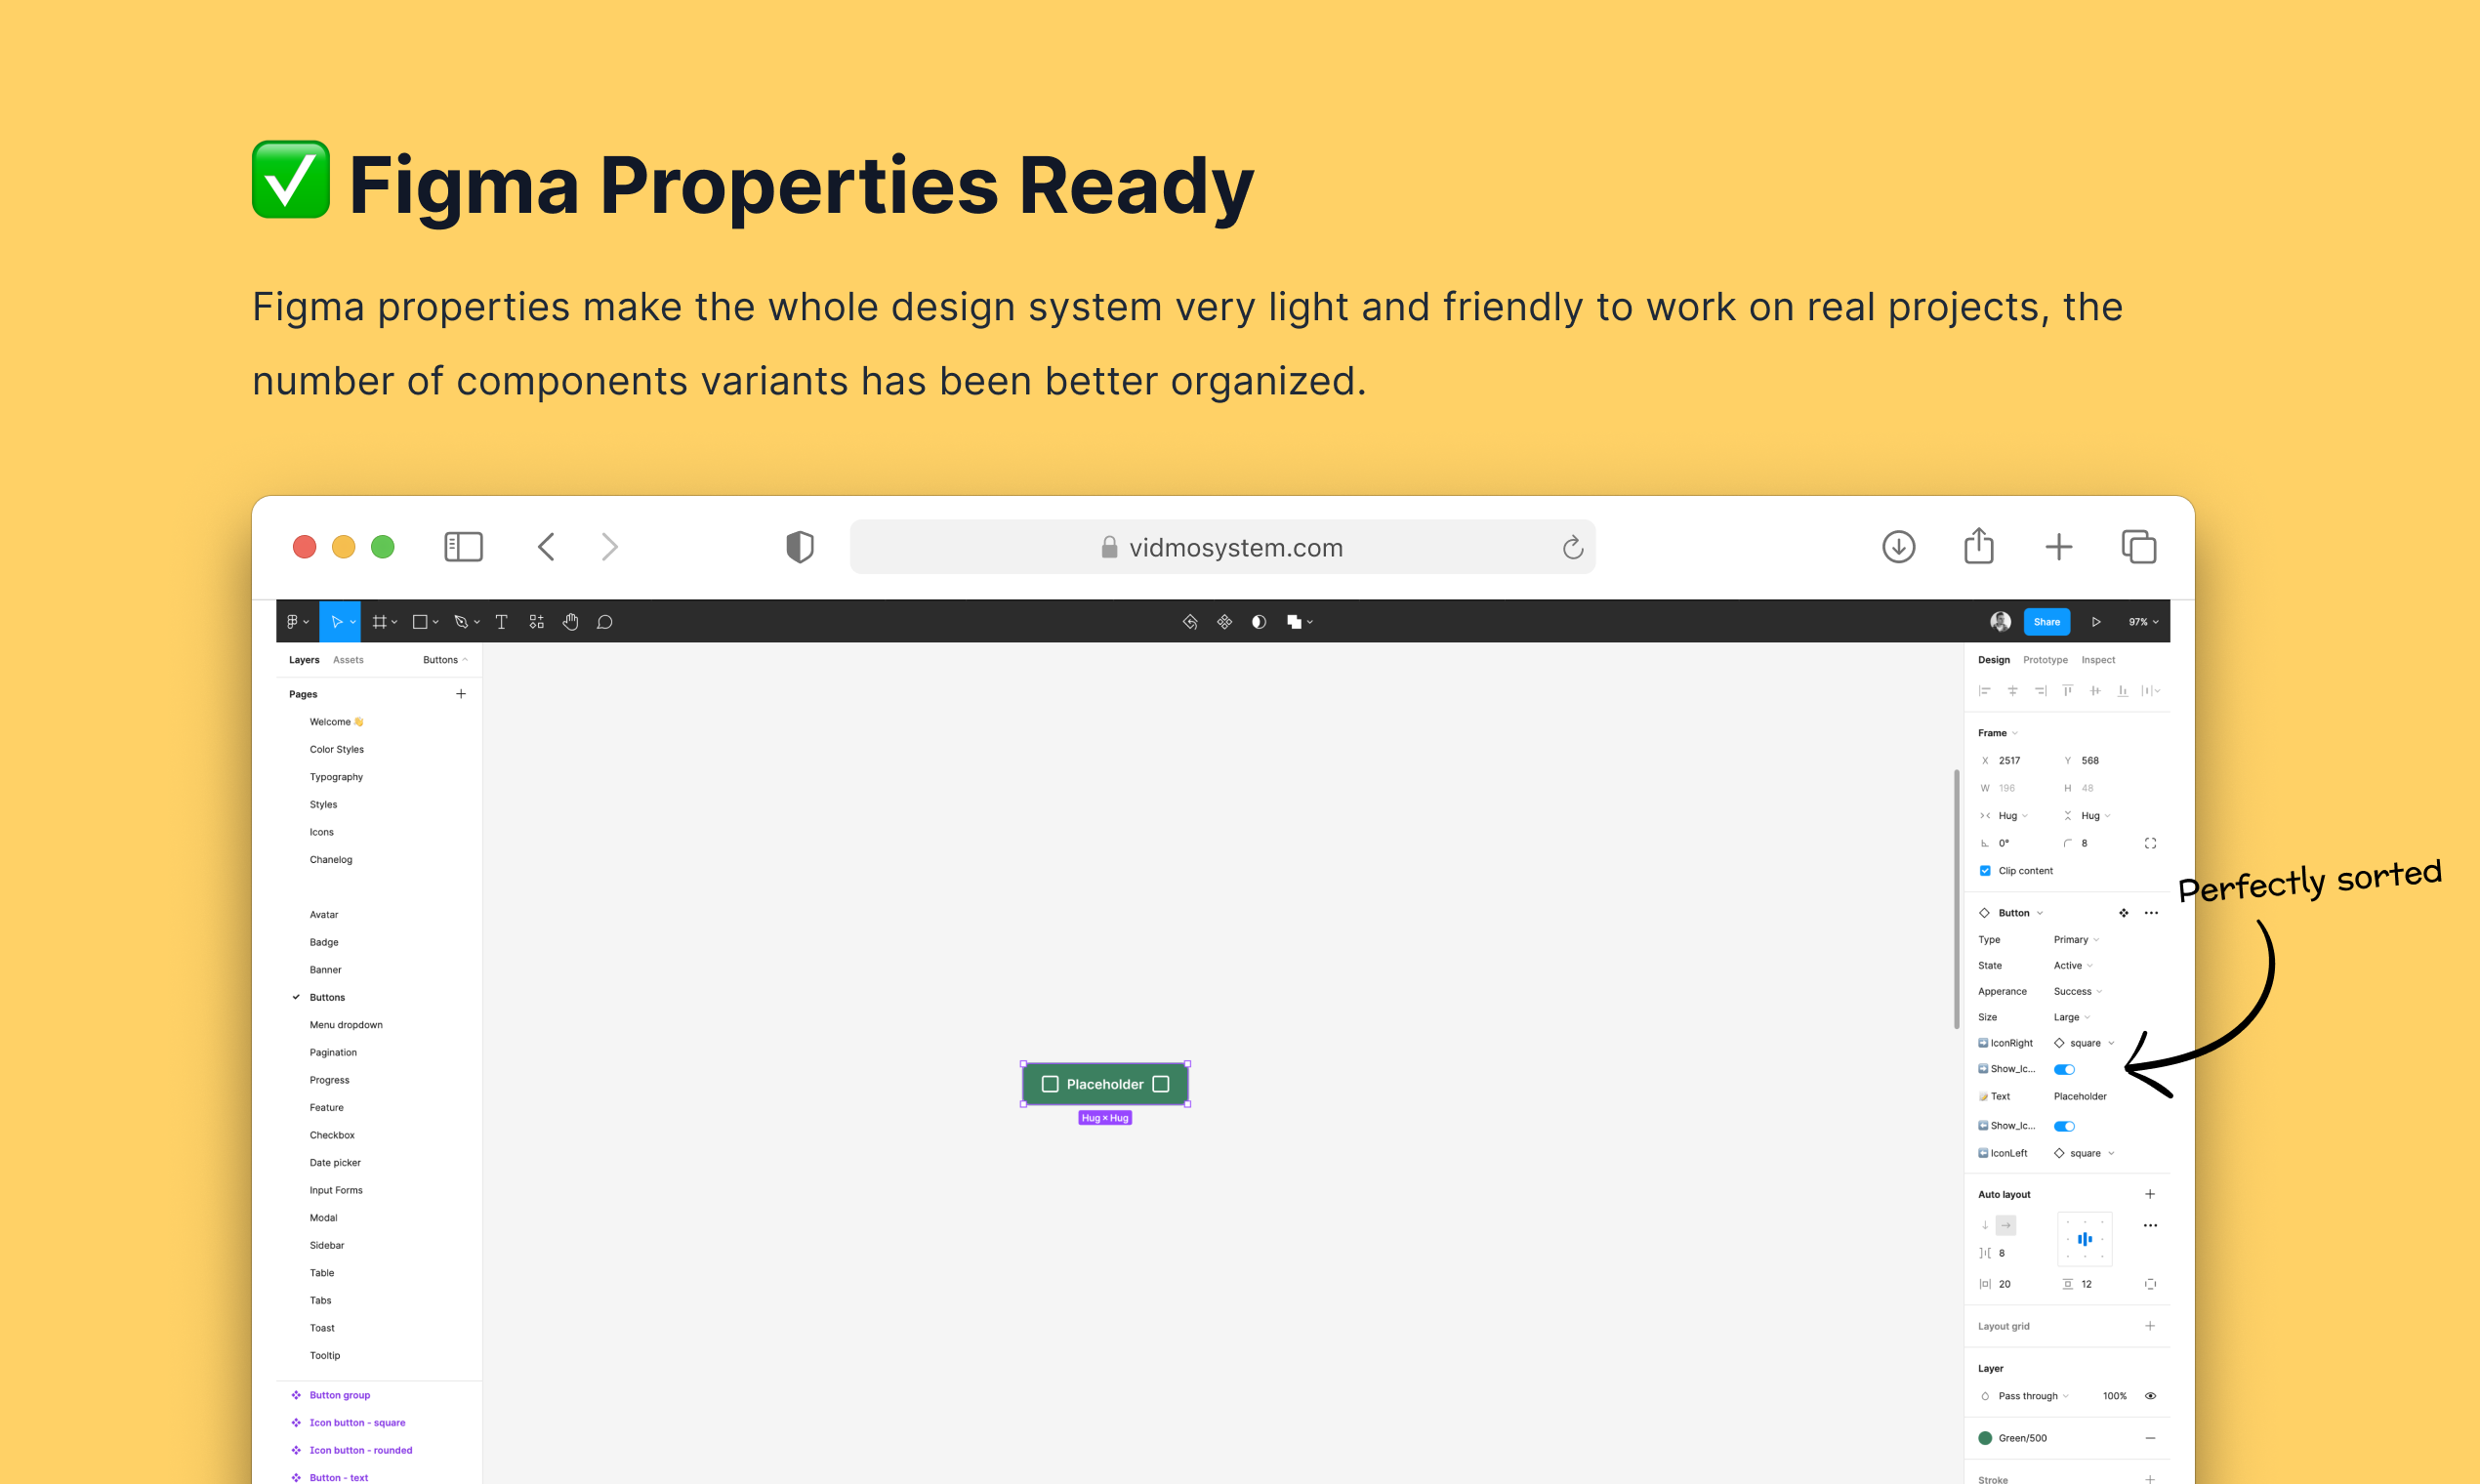Switch to the Design tab
2480x1484 pixels.
click(x=1993, y=660)
